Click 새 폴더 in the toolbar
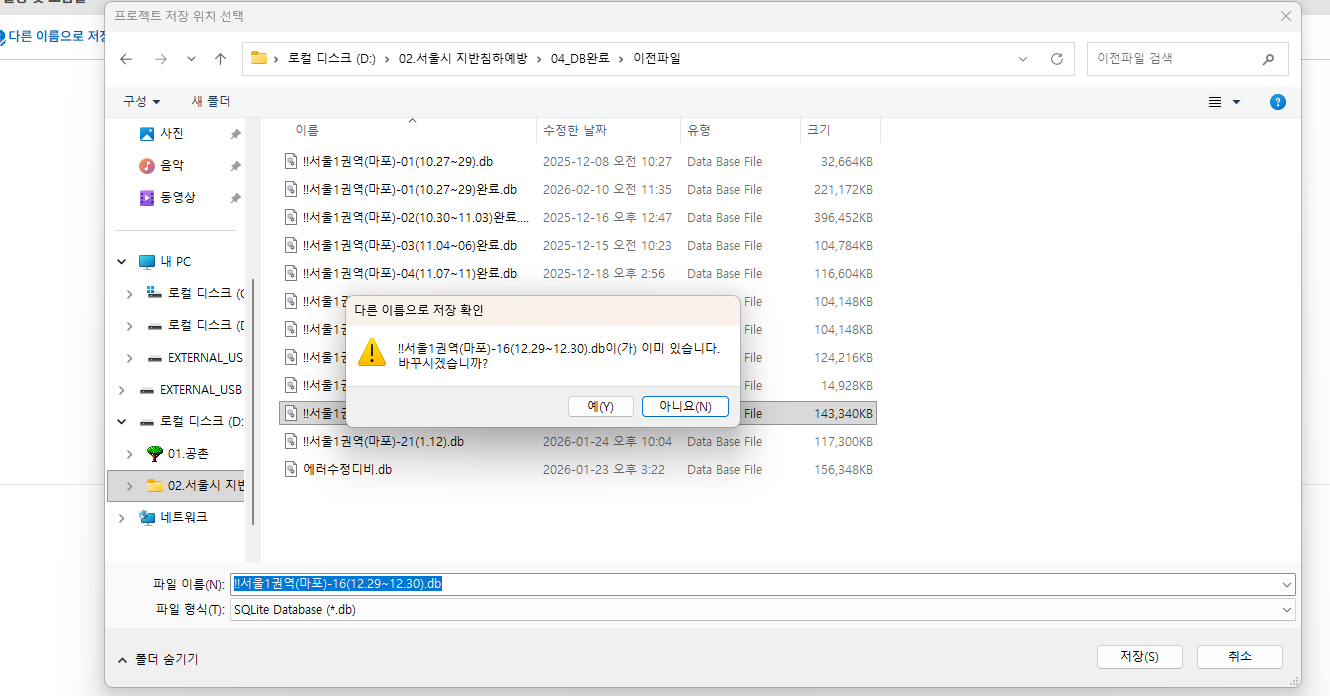 [x=211, y=102]
